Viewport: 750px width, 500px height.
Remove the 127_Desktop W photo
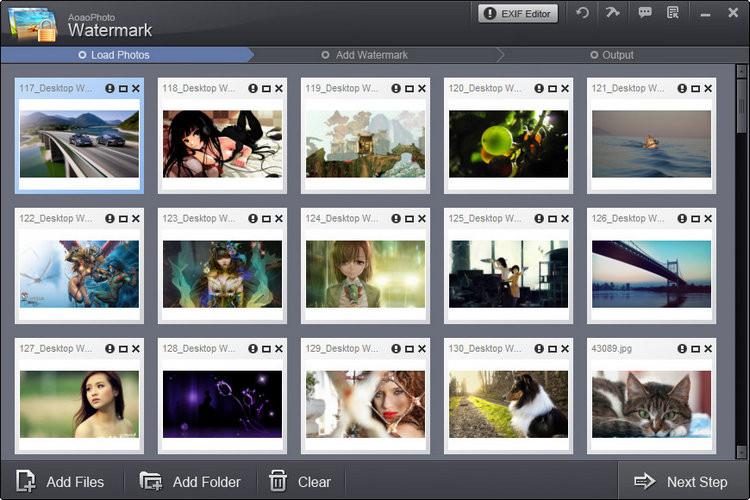[x=136, y=349]
